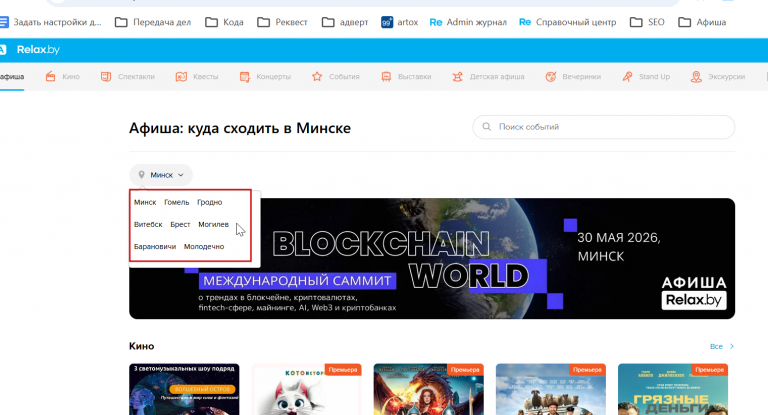This screenshot has width=768, height=415.
Task: Click the Все link in Кино section
Action: click(716, 346)
